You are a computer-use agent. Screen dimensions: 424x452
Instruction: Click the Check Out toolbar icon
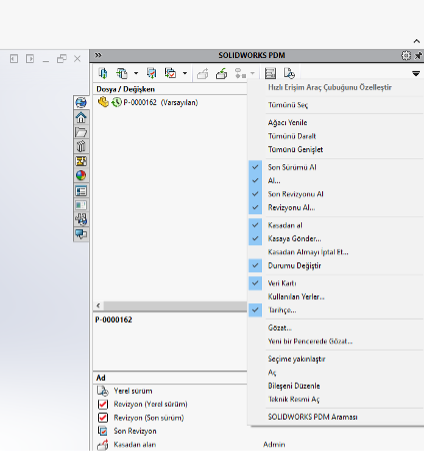[x=203, y=73]
